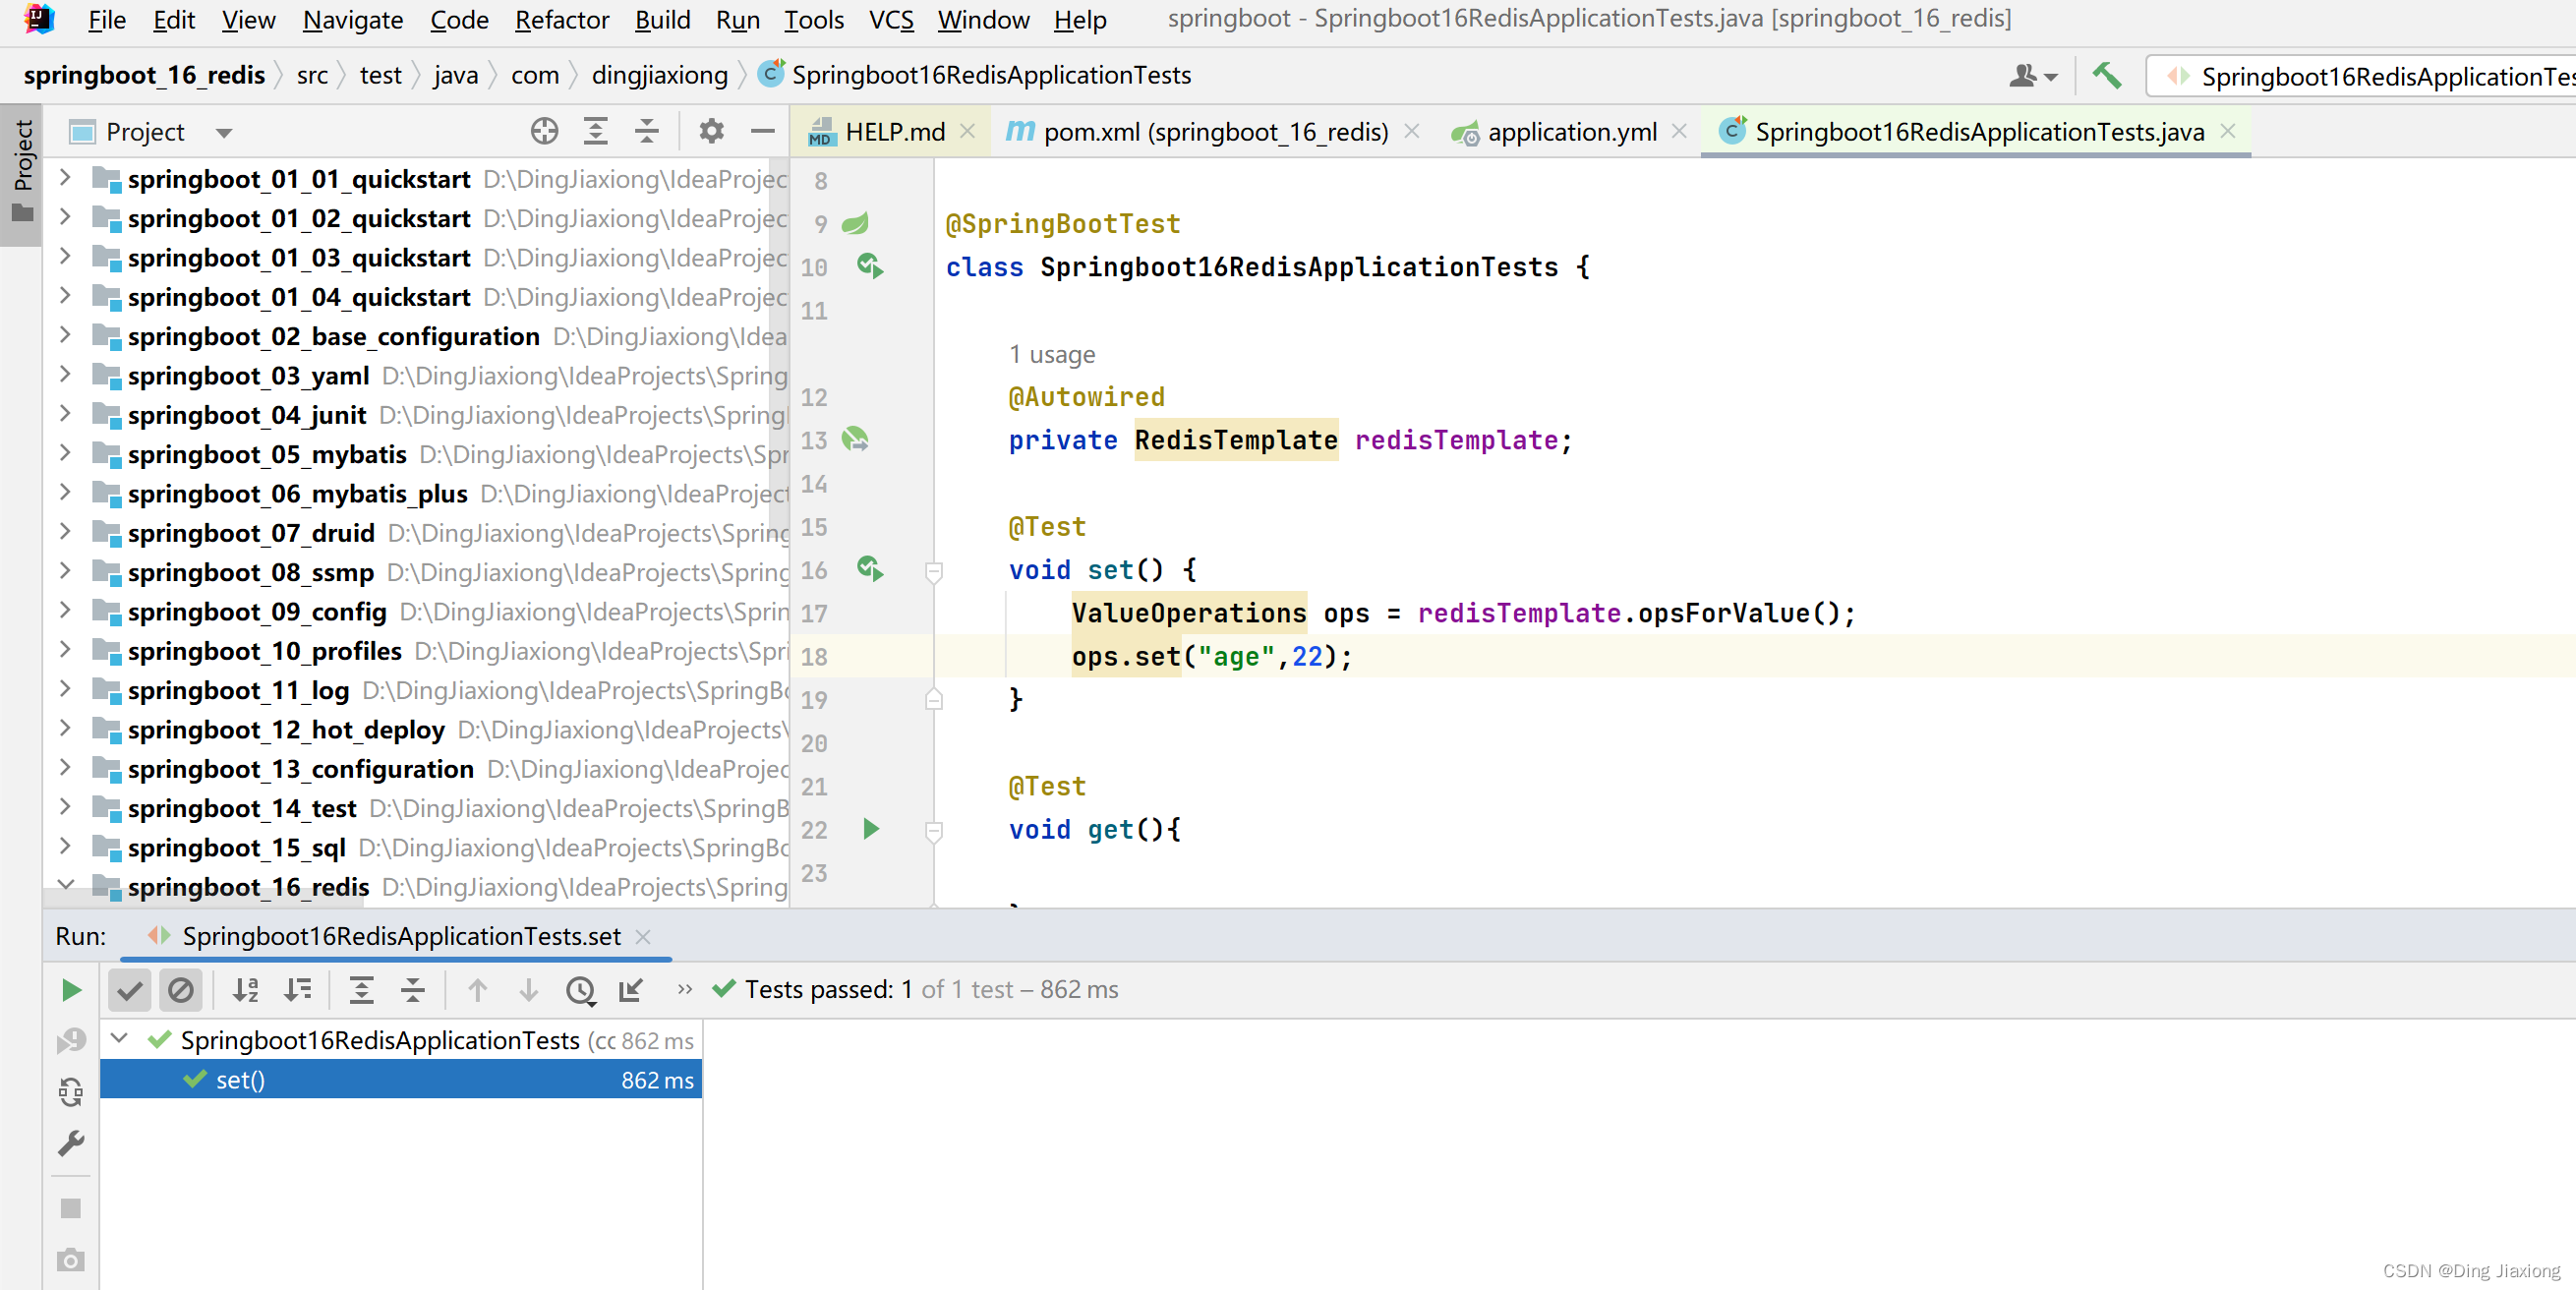
Task: Click RedisTemplate type in editor
Action: pos(1236,440)
